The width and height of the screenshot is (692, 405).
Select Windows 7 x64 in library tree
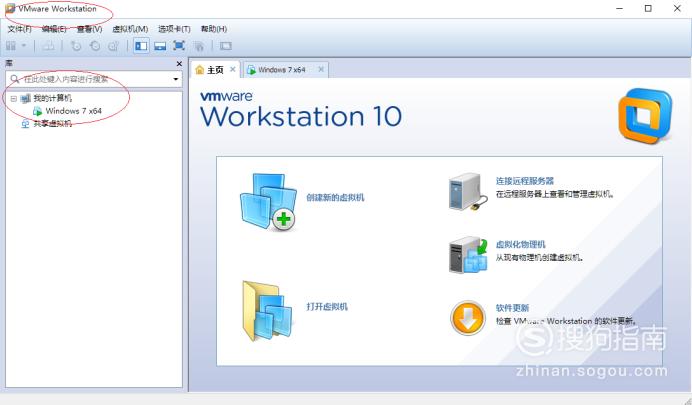coord(73,111)
